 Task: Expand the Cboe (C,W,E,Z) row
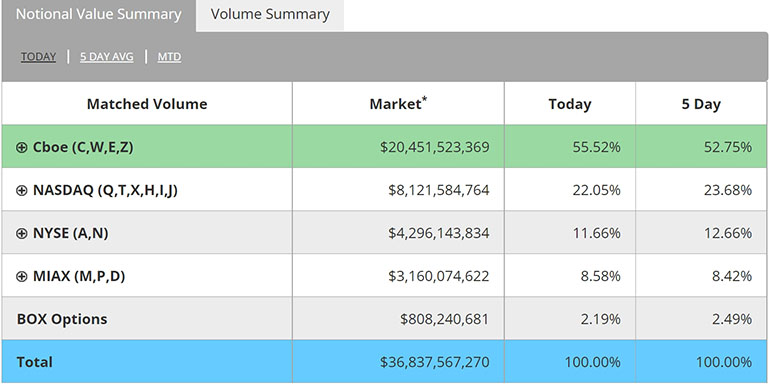22,147
